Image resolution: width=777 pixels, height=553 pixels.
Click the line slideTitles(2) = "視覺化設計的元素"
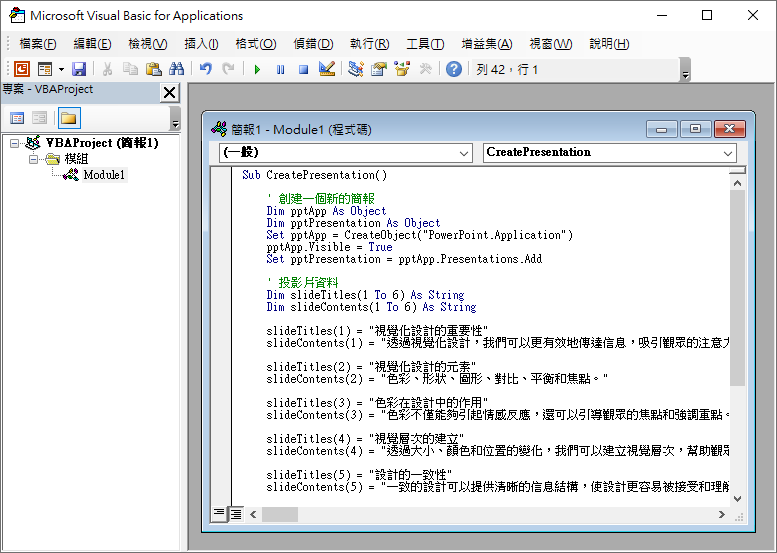371,367
